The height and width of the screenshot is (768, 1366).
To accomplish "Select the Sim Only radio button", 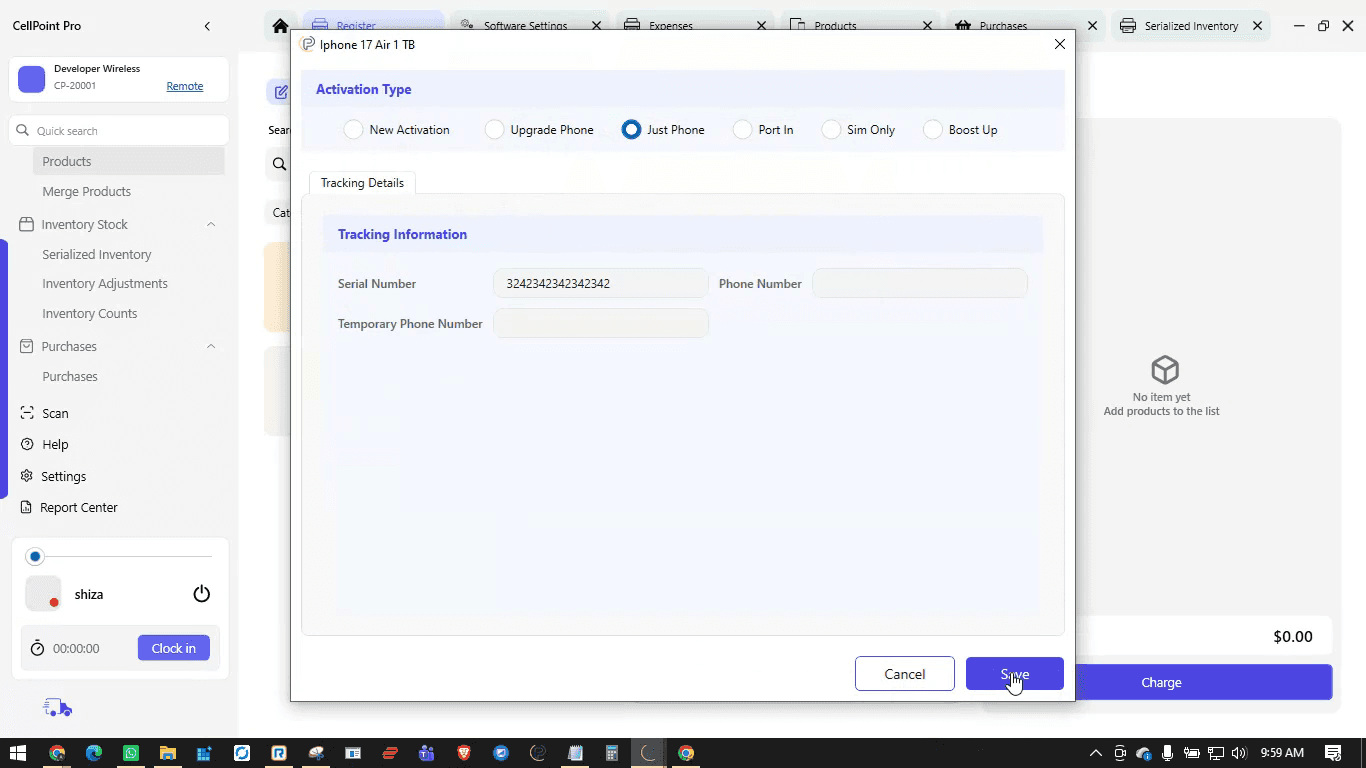I will 831,130.
